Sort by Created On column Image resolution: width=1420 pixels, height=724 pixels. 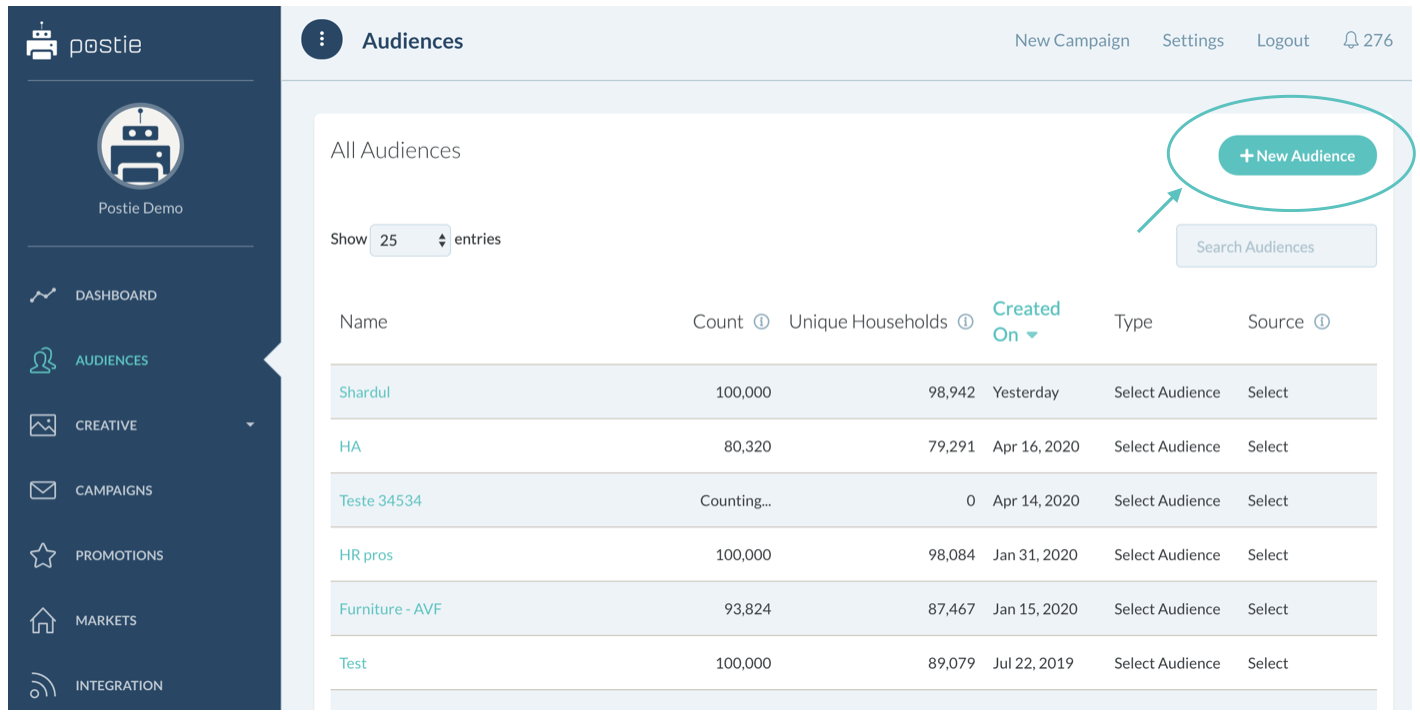coord(1025,321)
